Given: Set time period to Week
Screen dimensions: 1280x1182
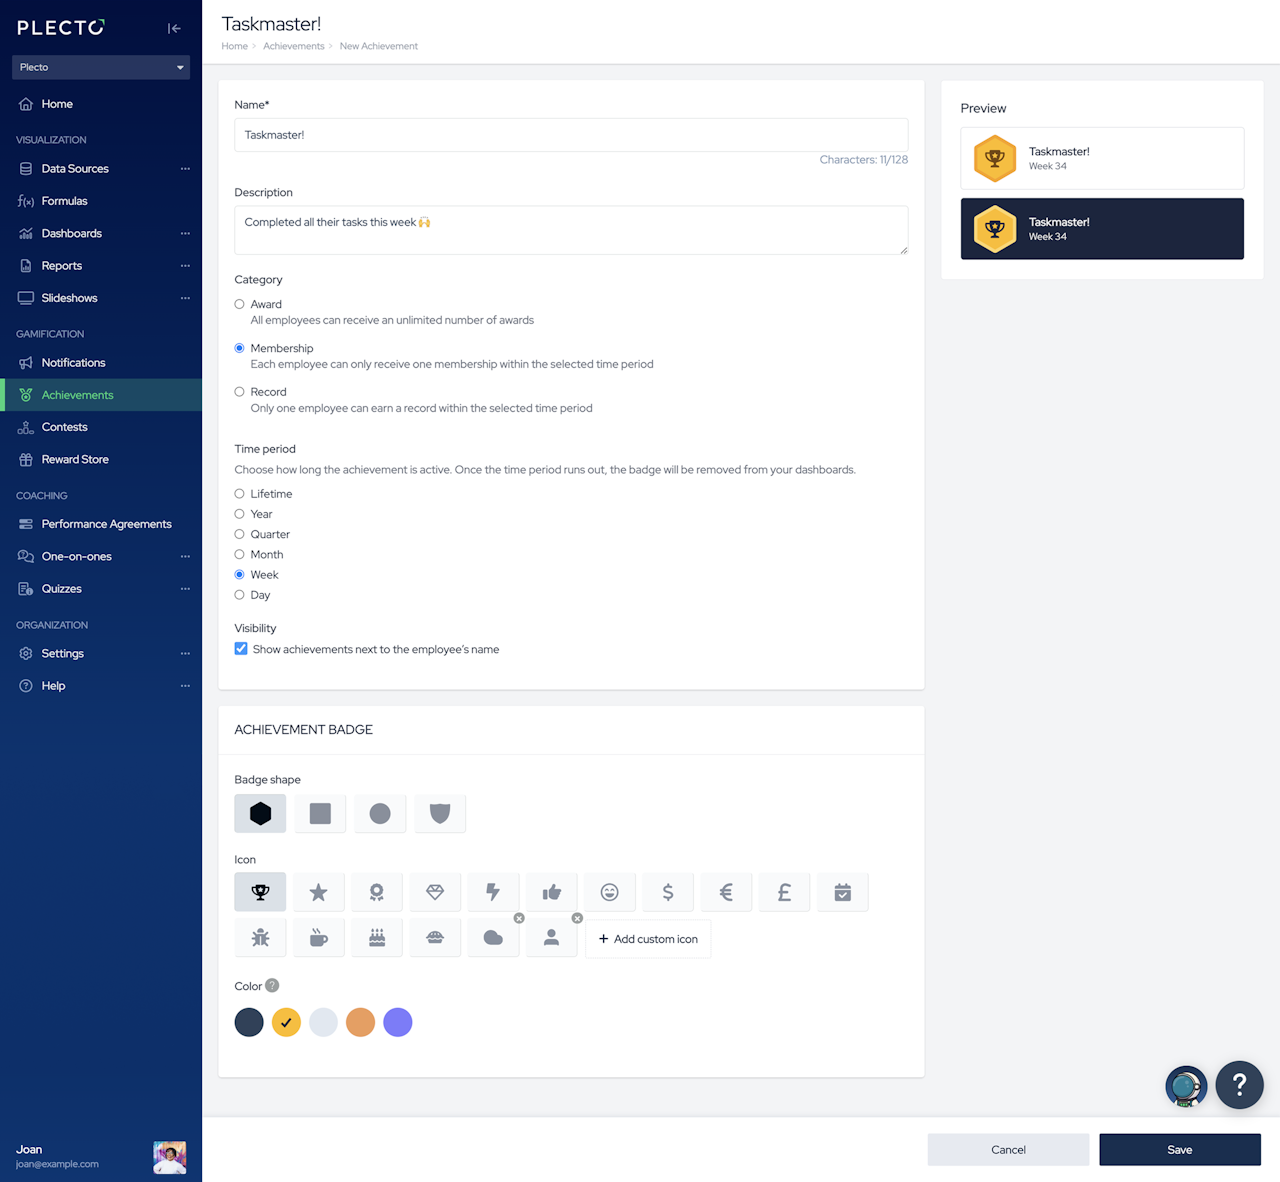Looking at the screenshot, I should (x=239, y=575).
